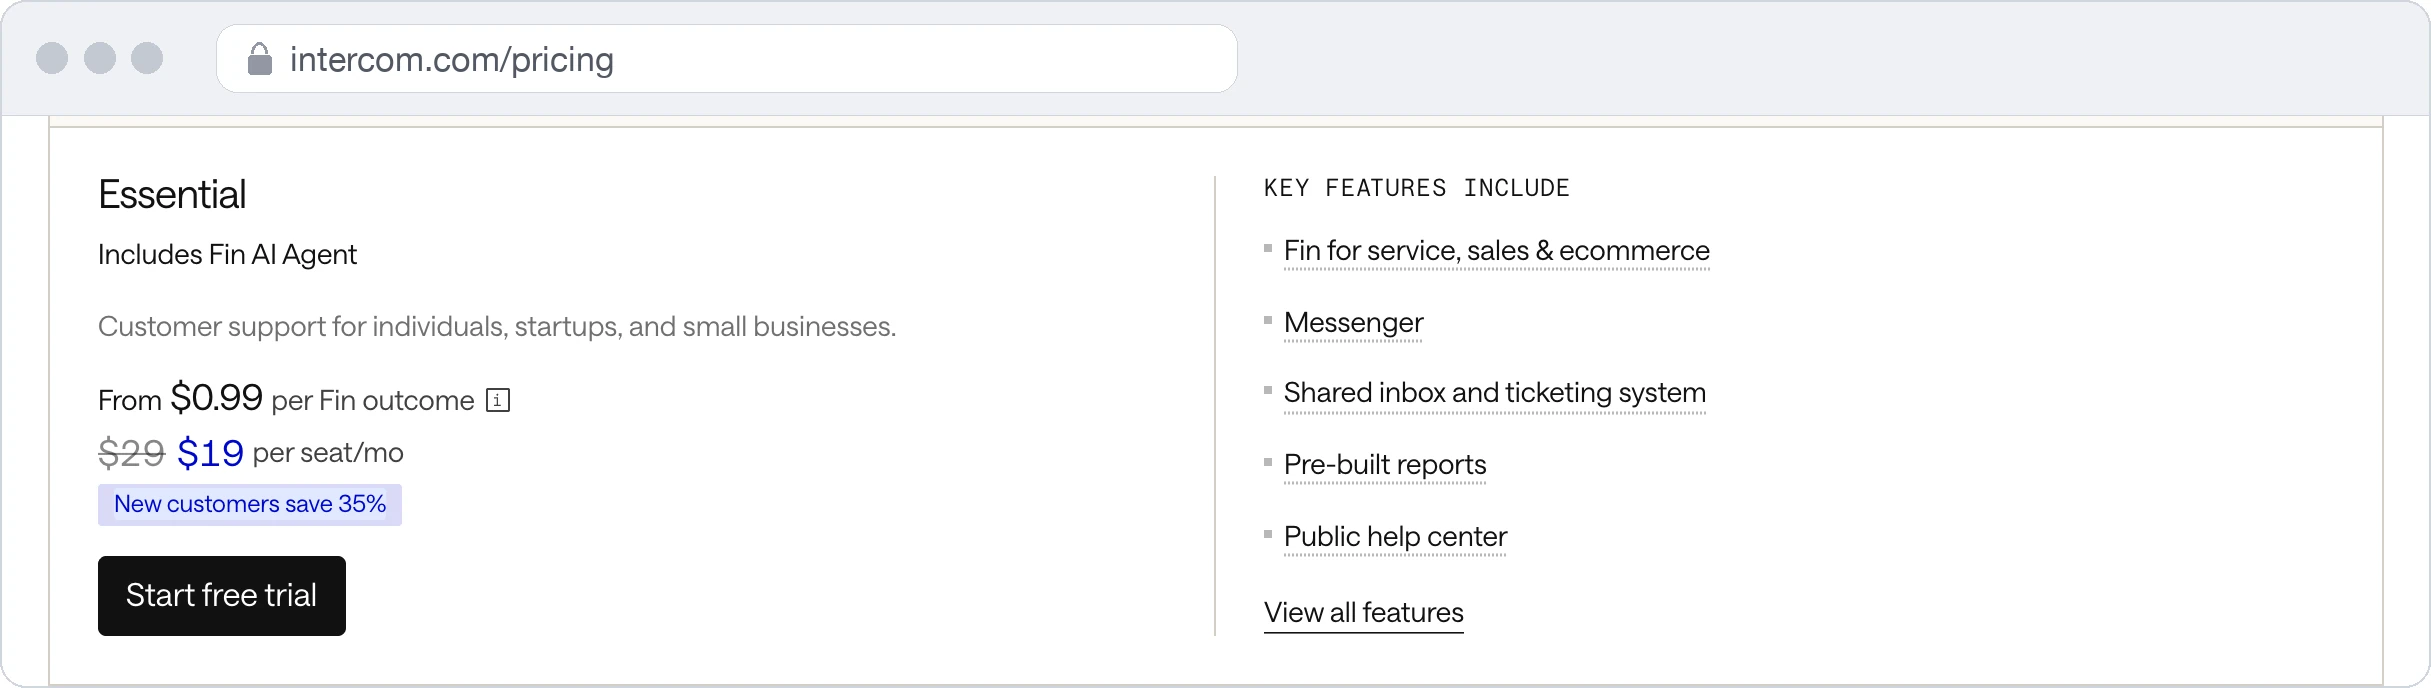Click the third gray window control dot
The image size is (2431, 688).
pos(147,58)
